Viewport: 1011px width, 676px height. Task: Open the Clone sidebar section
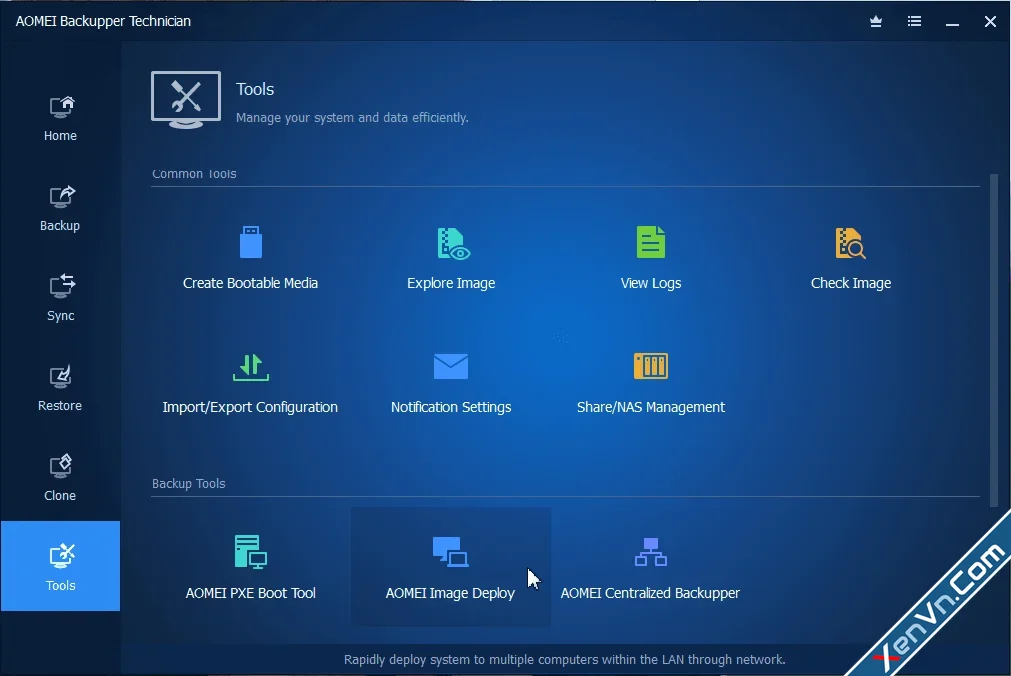pos(60,479)
